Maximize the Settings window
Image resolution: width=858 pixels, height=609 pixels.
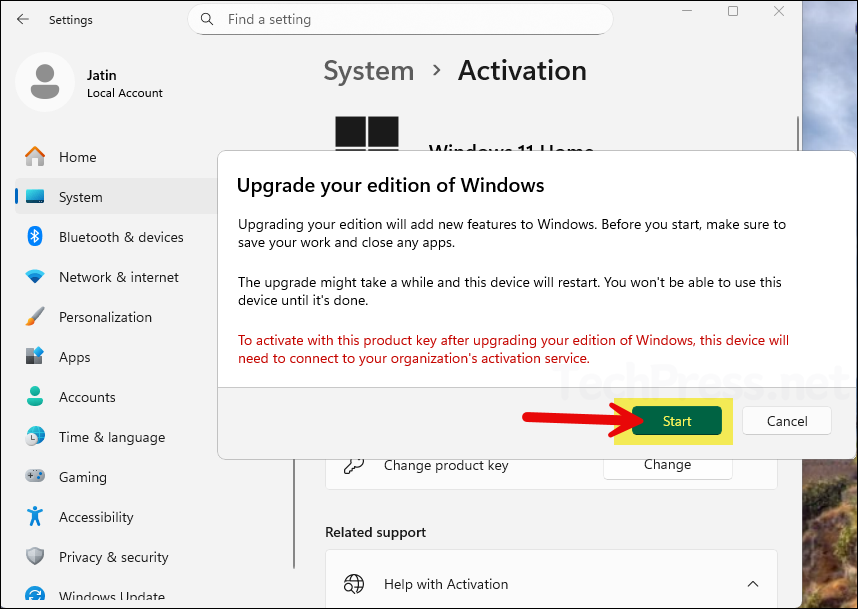tap(733, 11)
